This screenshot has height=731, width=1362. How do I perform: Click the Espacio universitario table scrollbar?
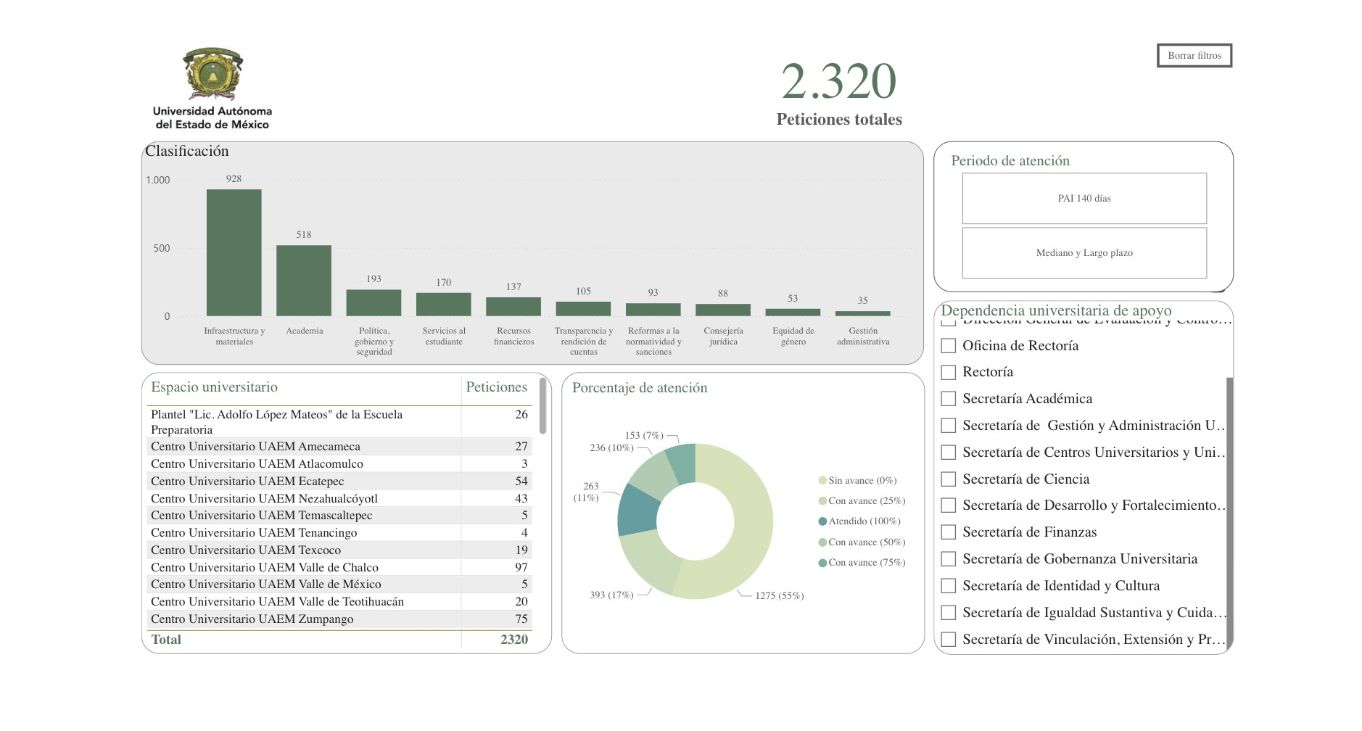(x=543, y=405)
